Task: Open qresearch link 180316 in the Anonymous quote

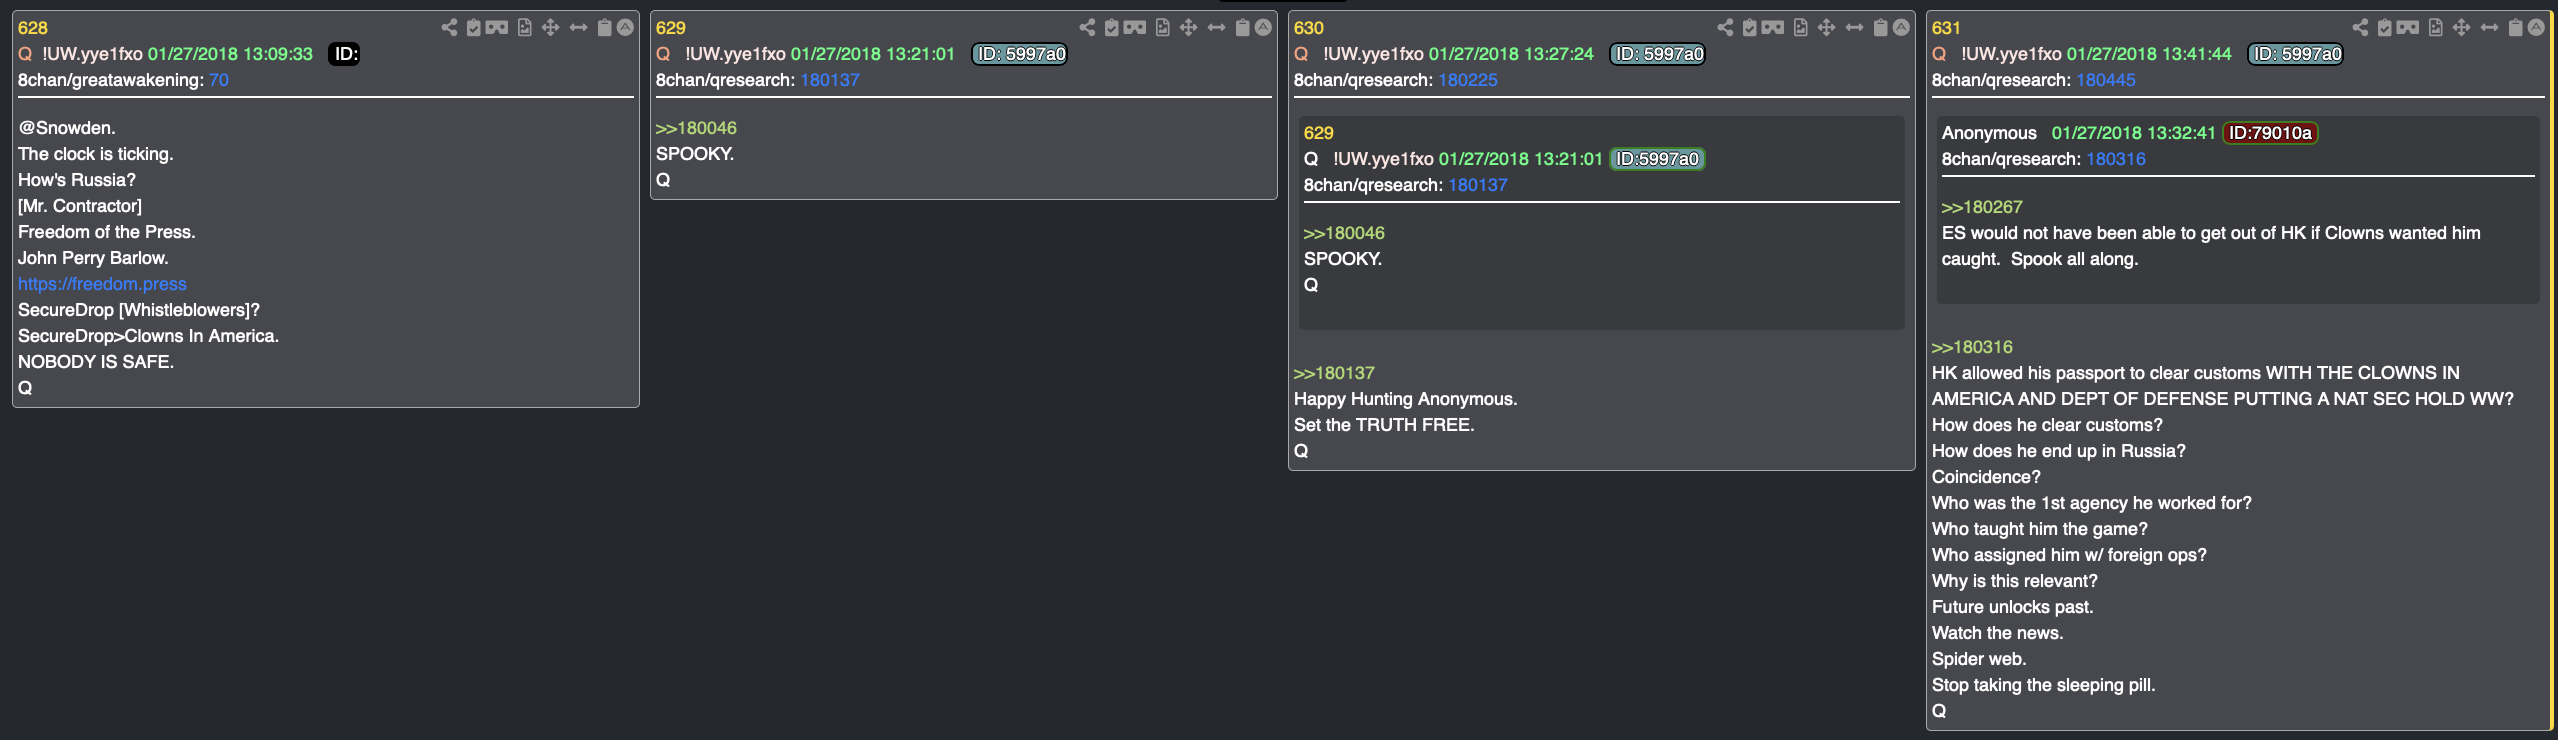Action: (x=2116, y=159)
